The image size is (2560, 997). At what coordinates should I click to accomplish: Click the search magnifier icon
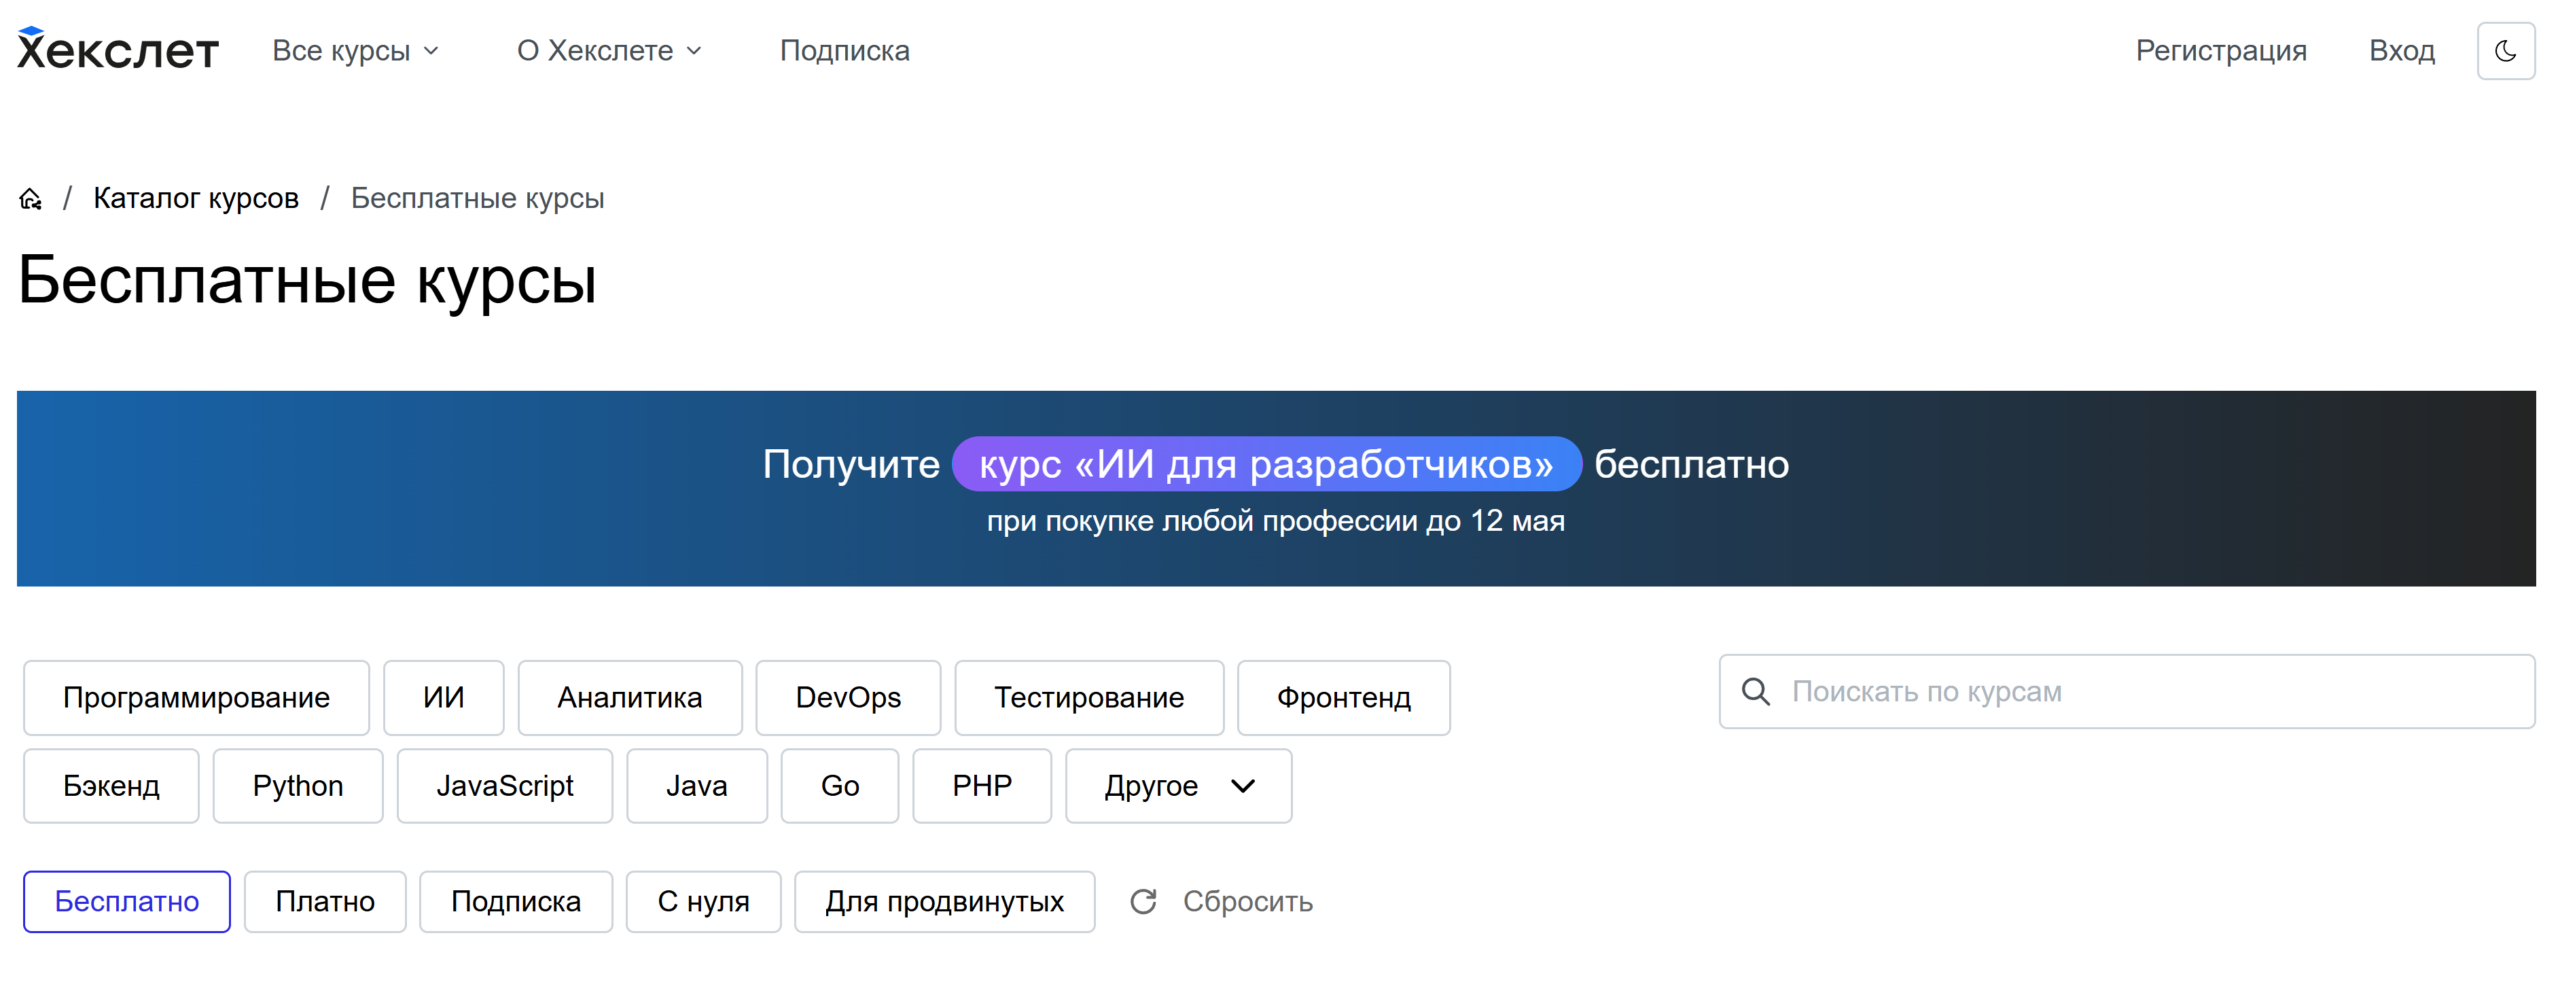1755,691
